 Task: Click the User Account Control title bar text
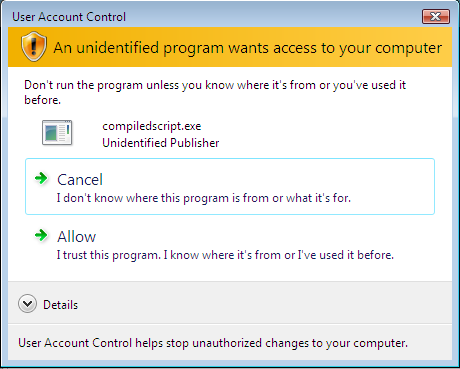[x=69, y=17]
